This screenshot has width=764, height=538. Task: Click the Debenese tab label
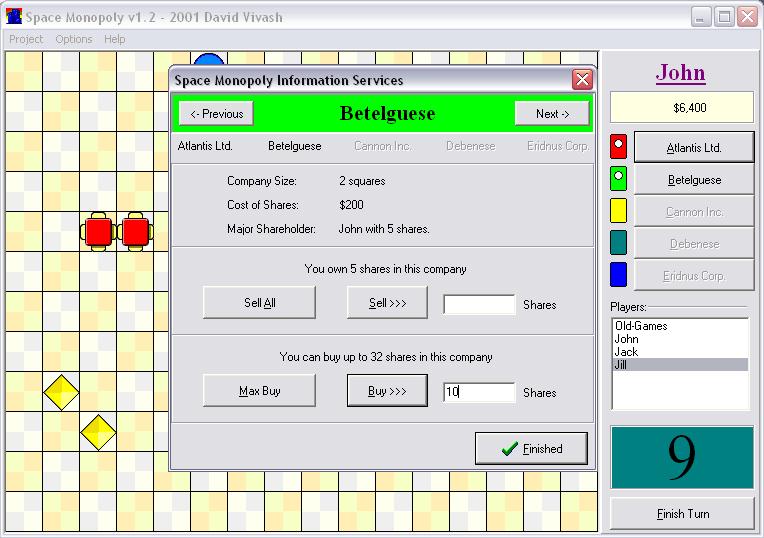471,146
